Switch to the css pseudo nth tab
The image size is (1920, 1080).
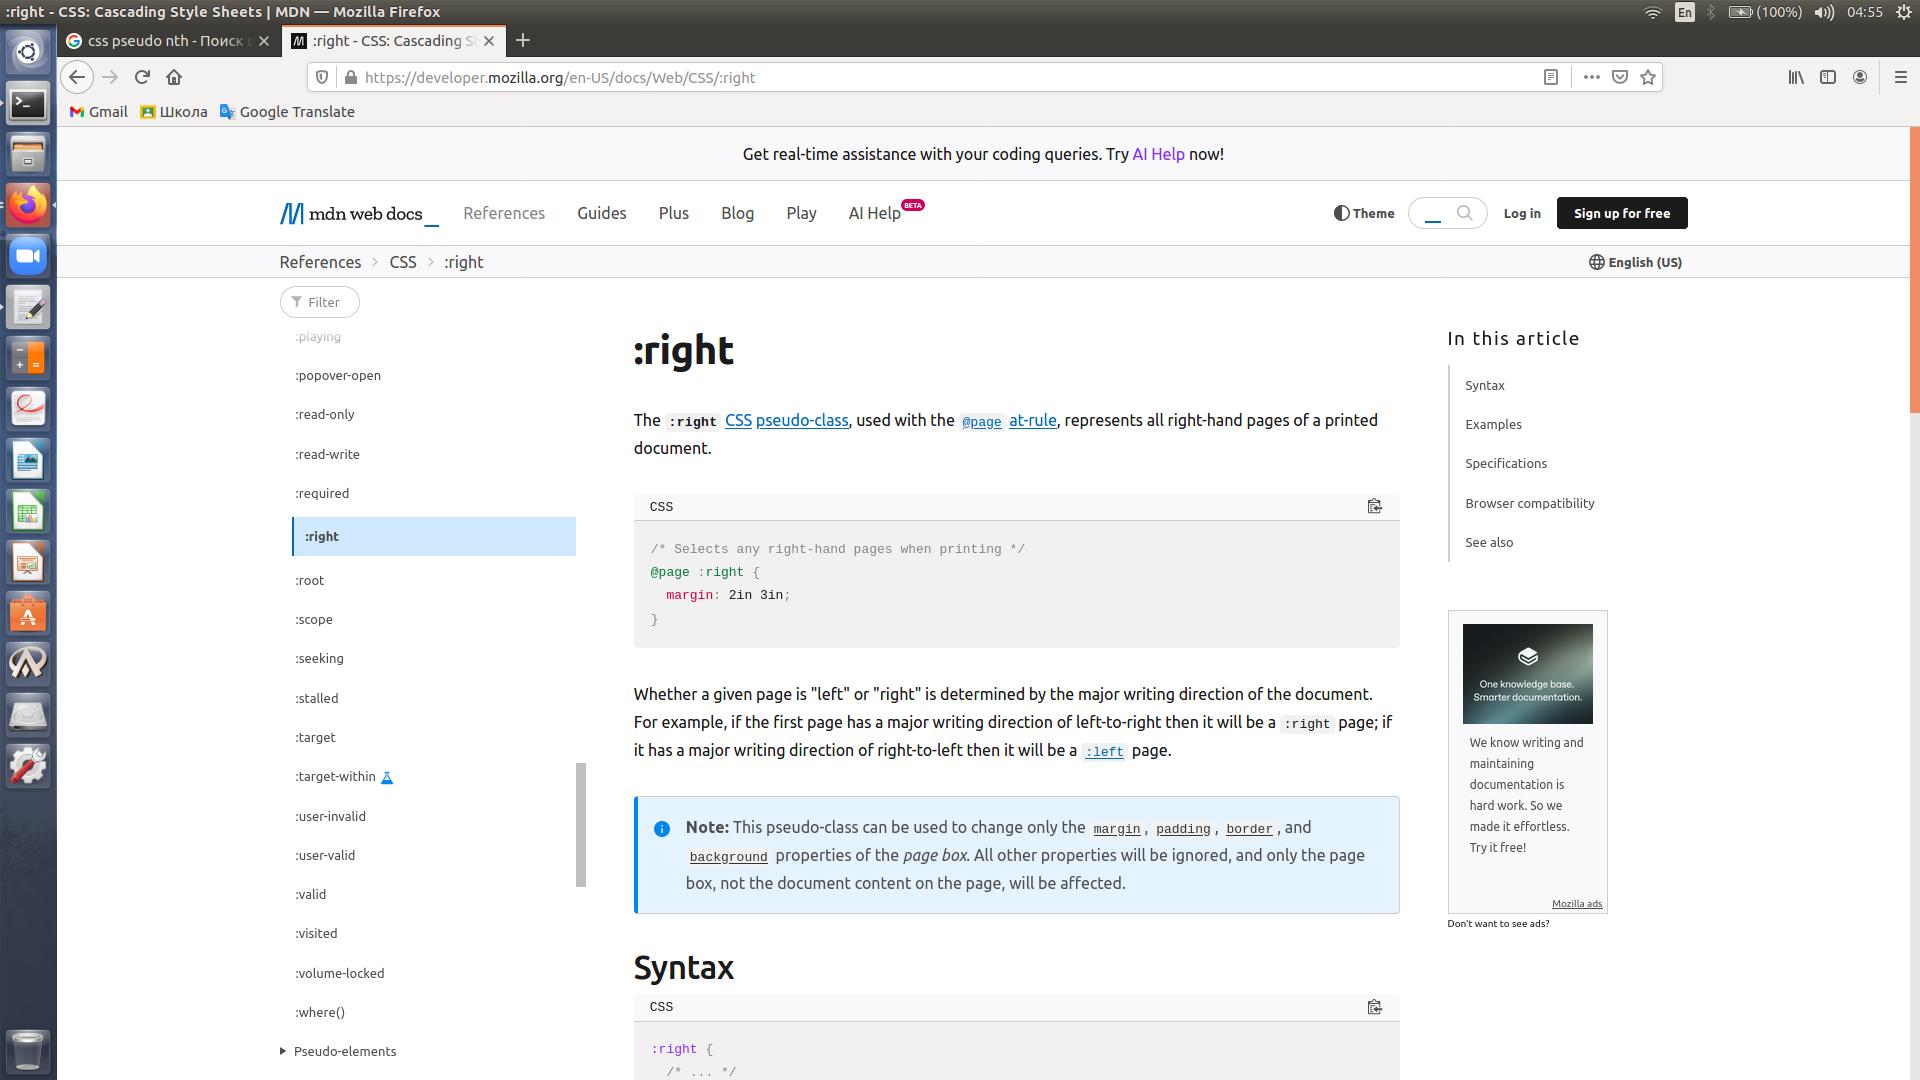tap(165, 41)
